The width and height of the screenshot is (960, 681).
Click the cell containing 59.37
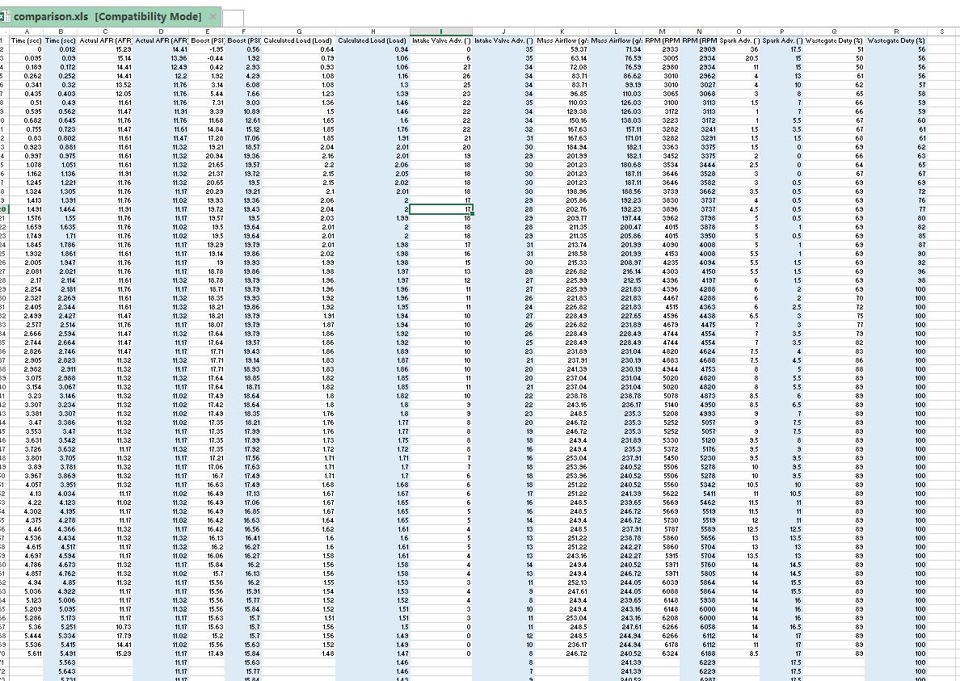point(562,50)
